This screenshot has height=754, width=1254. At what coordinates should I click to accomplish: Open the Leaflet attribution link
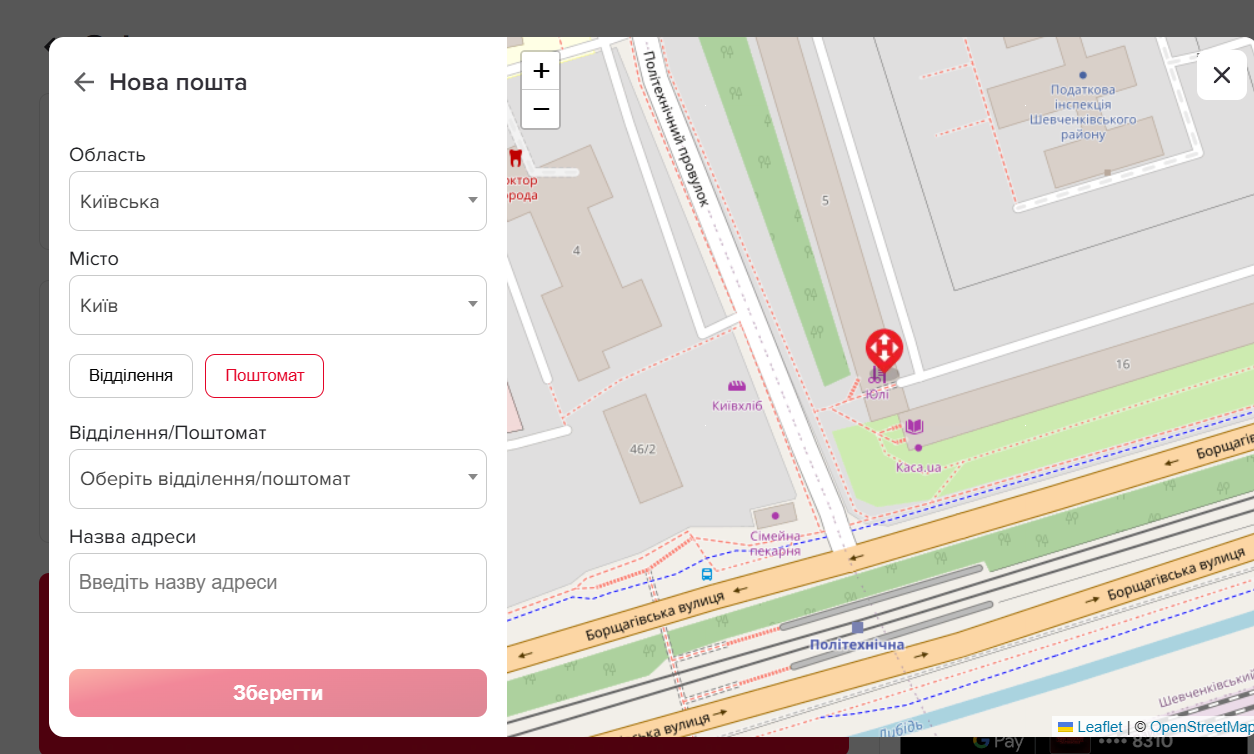[x=1099, y=727]
